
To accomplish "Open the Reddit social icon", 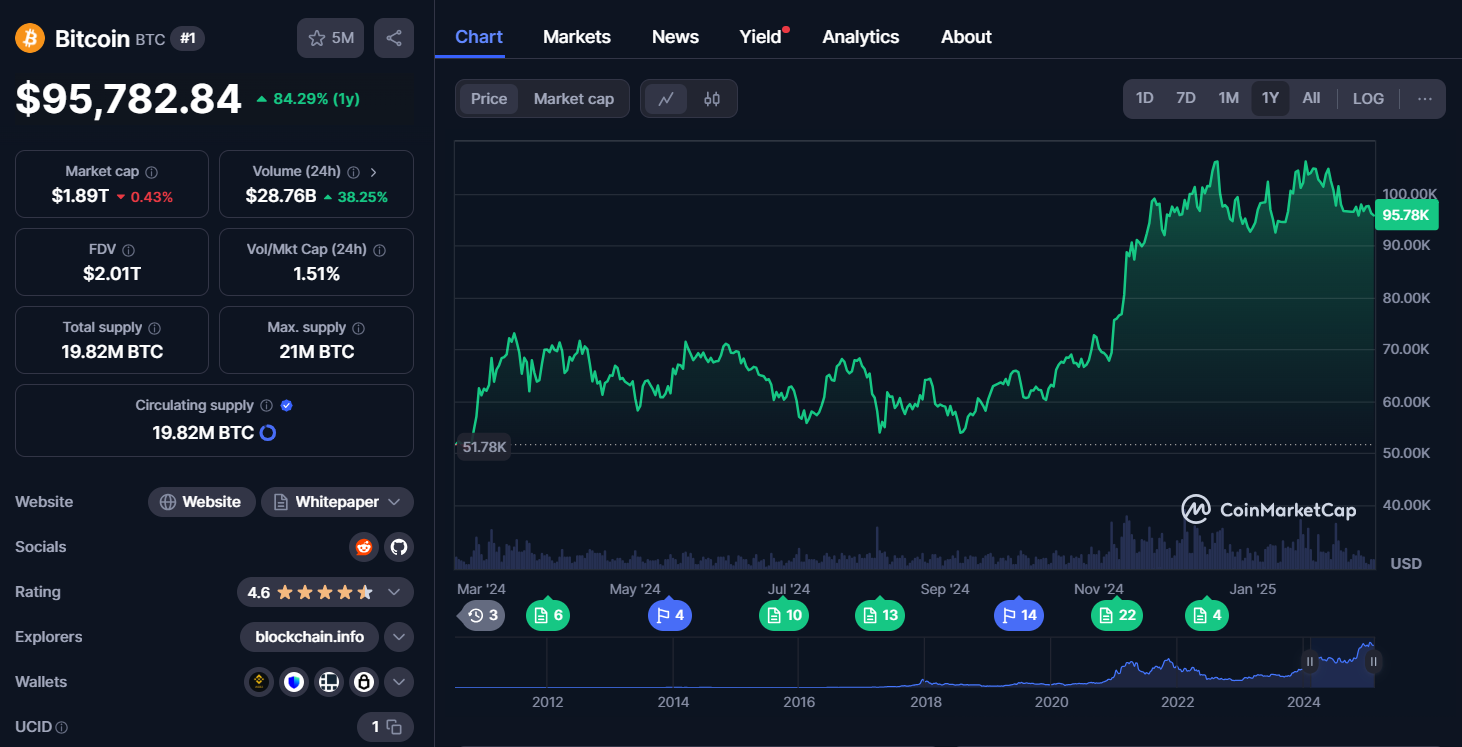I will coord(363,547).
